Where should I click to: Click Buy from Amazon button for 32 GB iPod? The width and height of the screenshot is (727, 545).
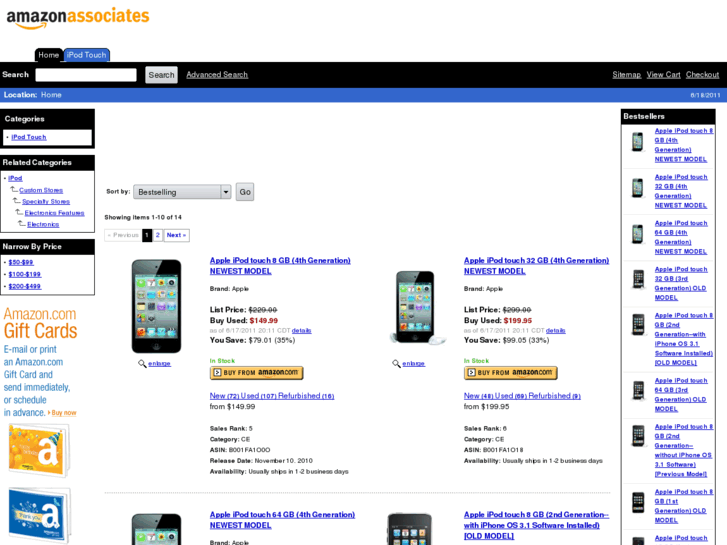pyautogui.click(x=510, y=373)
